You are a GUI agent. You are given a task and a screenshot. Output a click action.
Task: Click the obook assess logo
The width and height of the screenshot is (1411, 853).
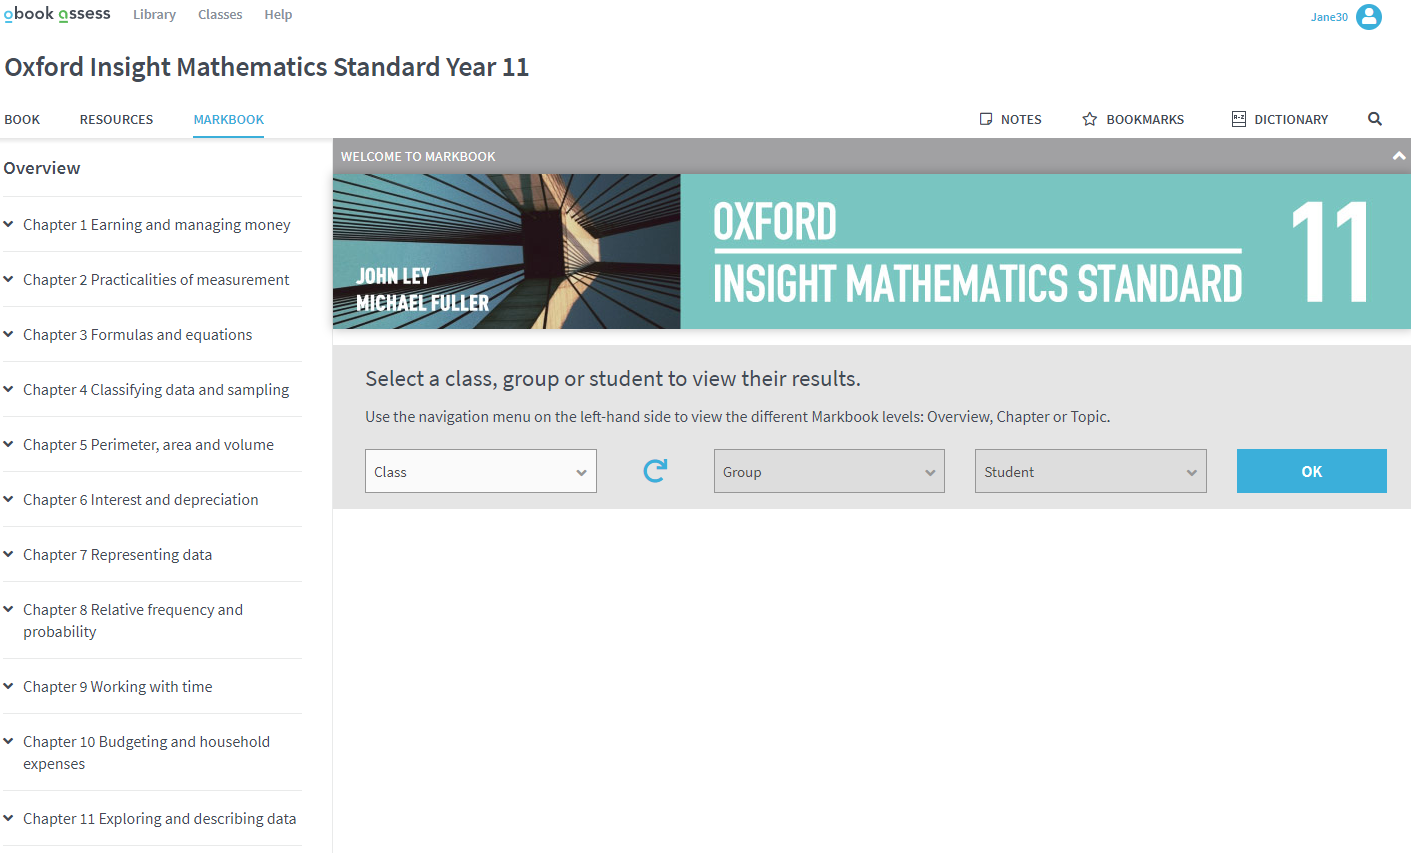57,14
